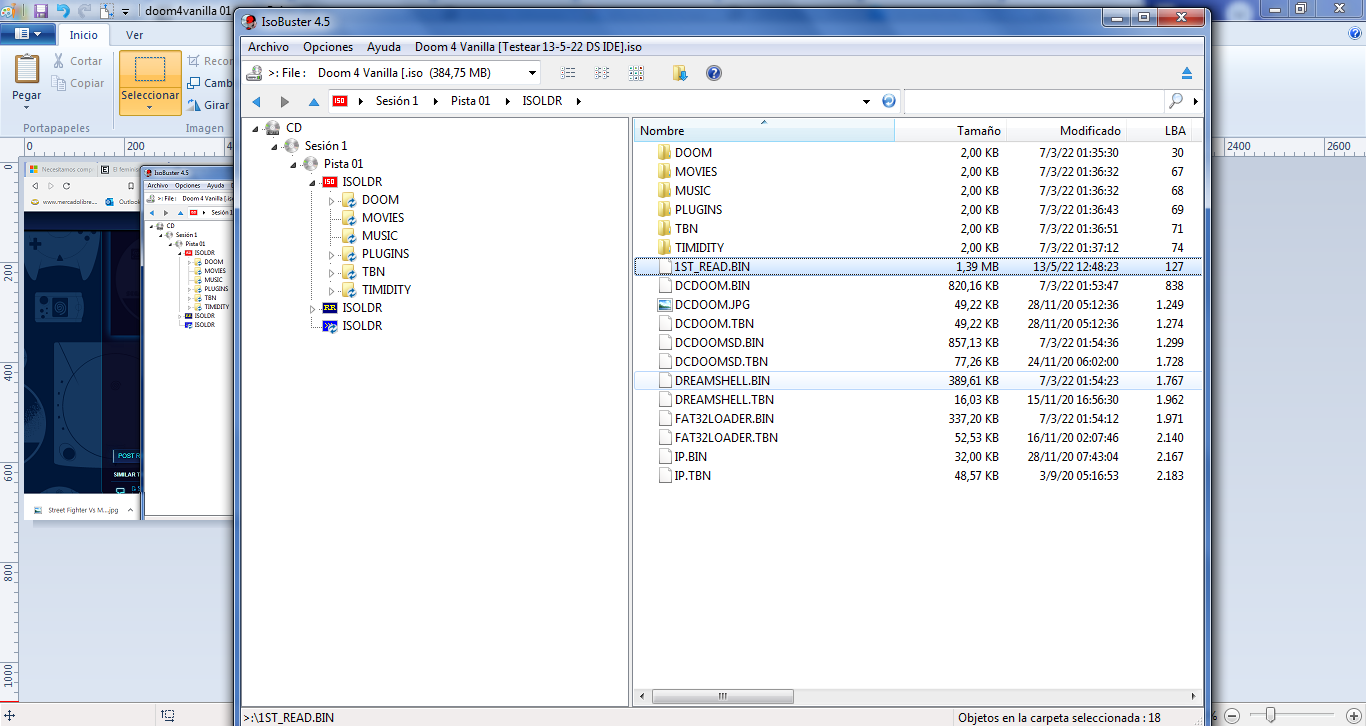Open the Opciones menu
The image size is (1366, 726).
tap(328, 47)
